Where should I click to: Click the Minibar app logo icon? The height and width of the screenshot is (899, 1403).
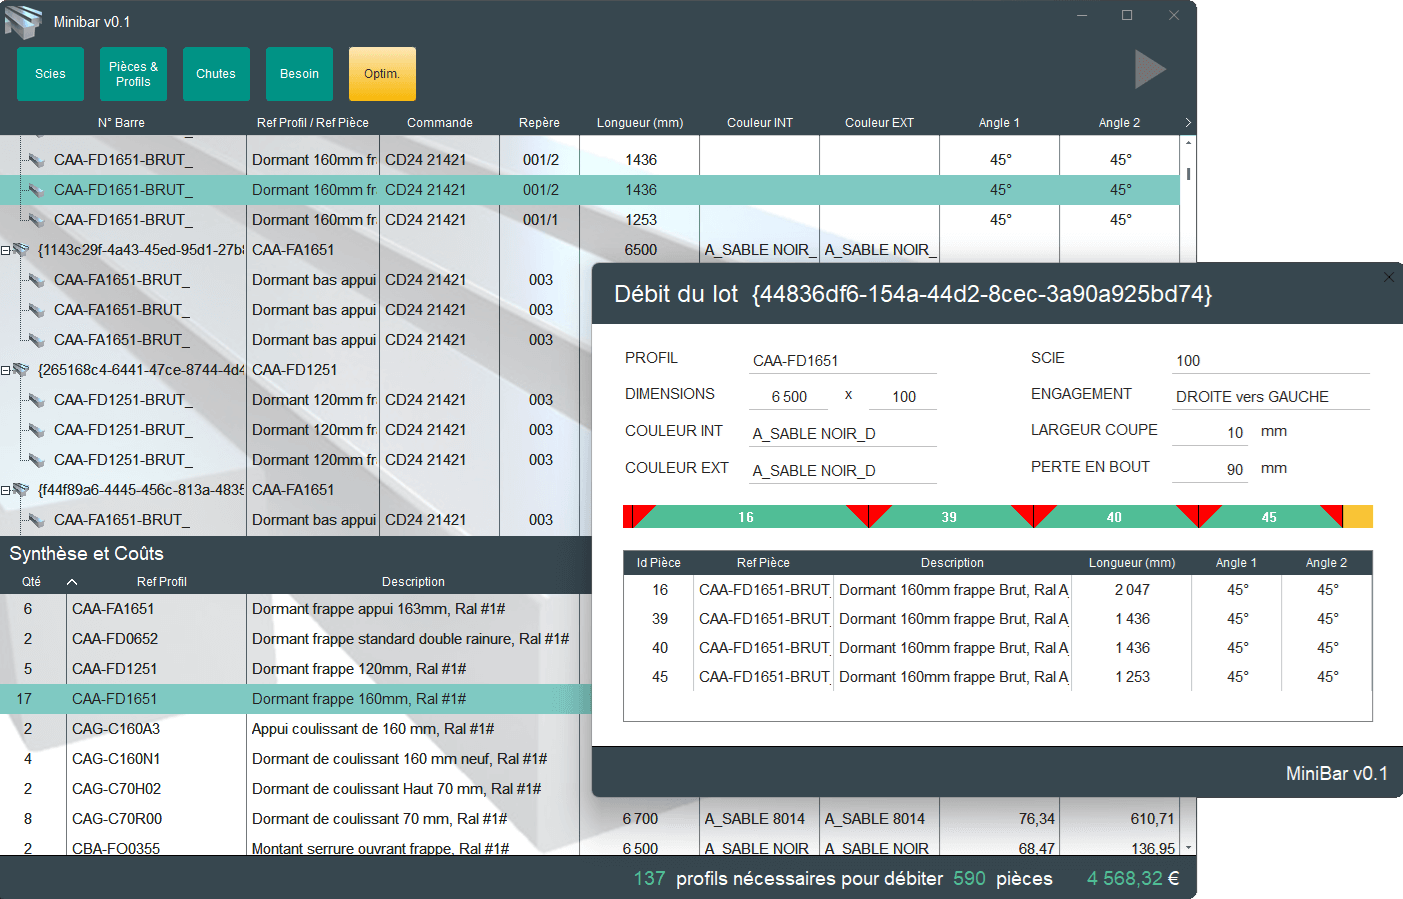(x=23, y=21)
